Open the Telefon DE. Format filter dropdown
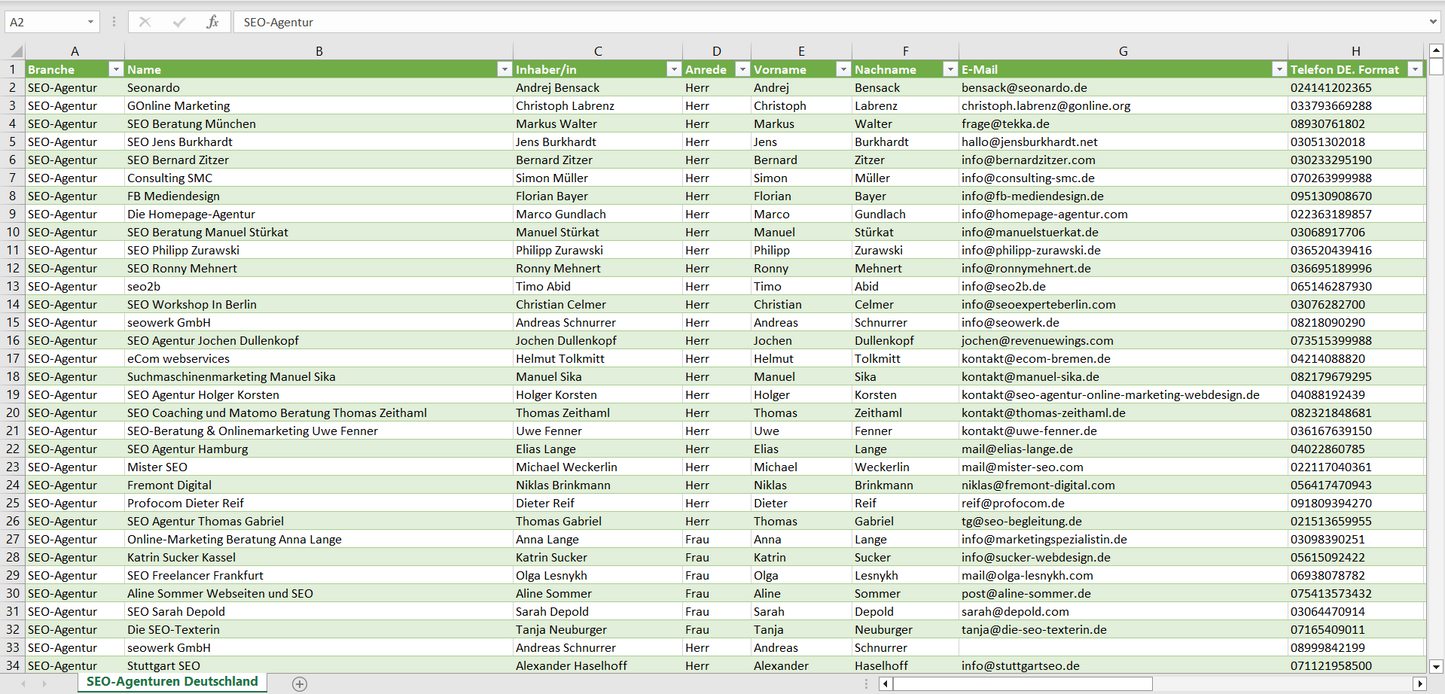 point(1415,70)
